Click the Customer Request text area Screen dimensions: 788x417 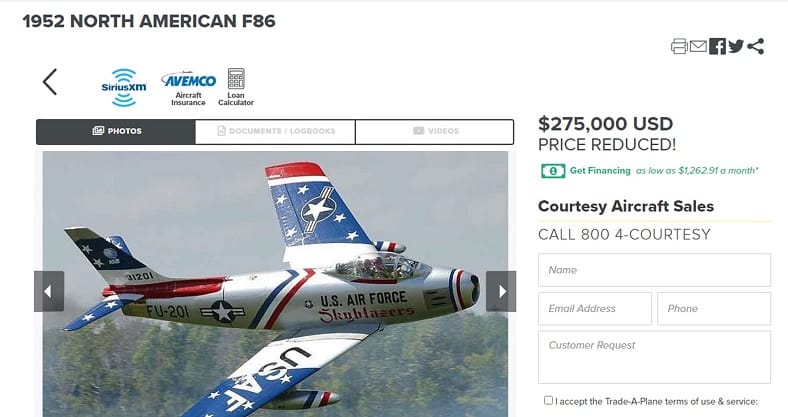coord(654,357)
